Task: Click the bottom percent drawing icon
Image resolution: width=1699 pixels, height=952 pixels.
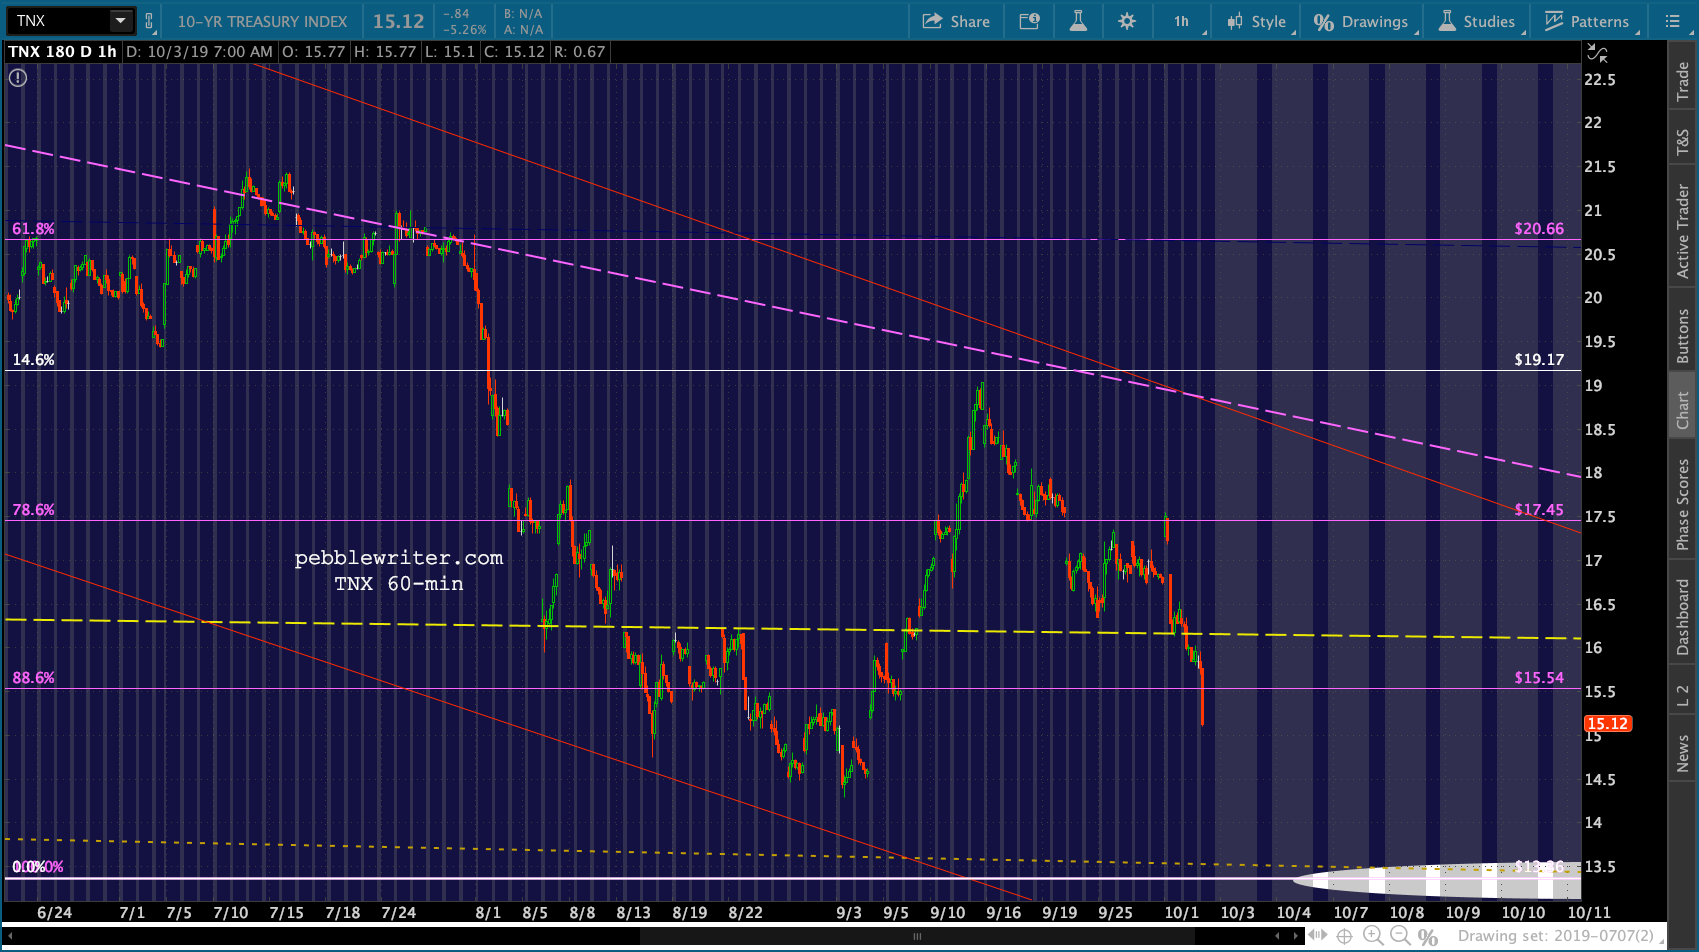Action: tap(1428, 937)
